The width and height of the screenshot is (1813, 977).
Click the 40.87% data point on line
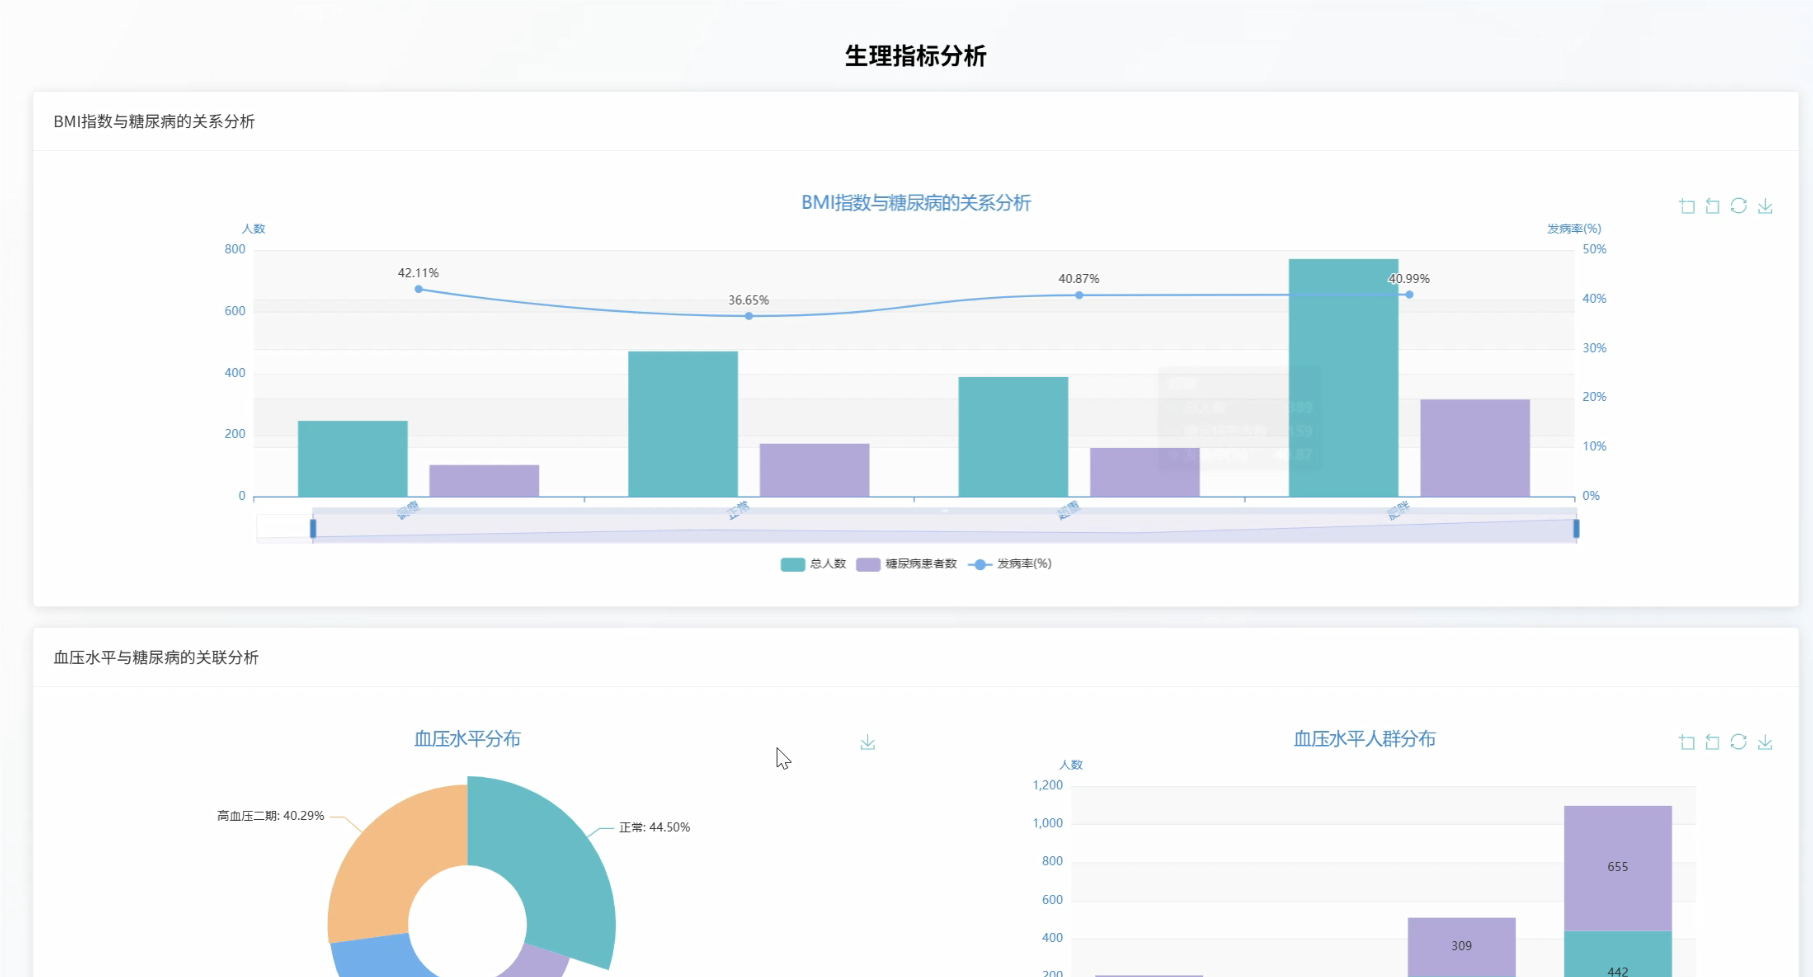tap(1079, 295)
